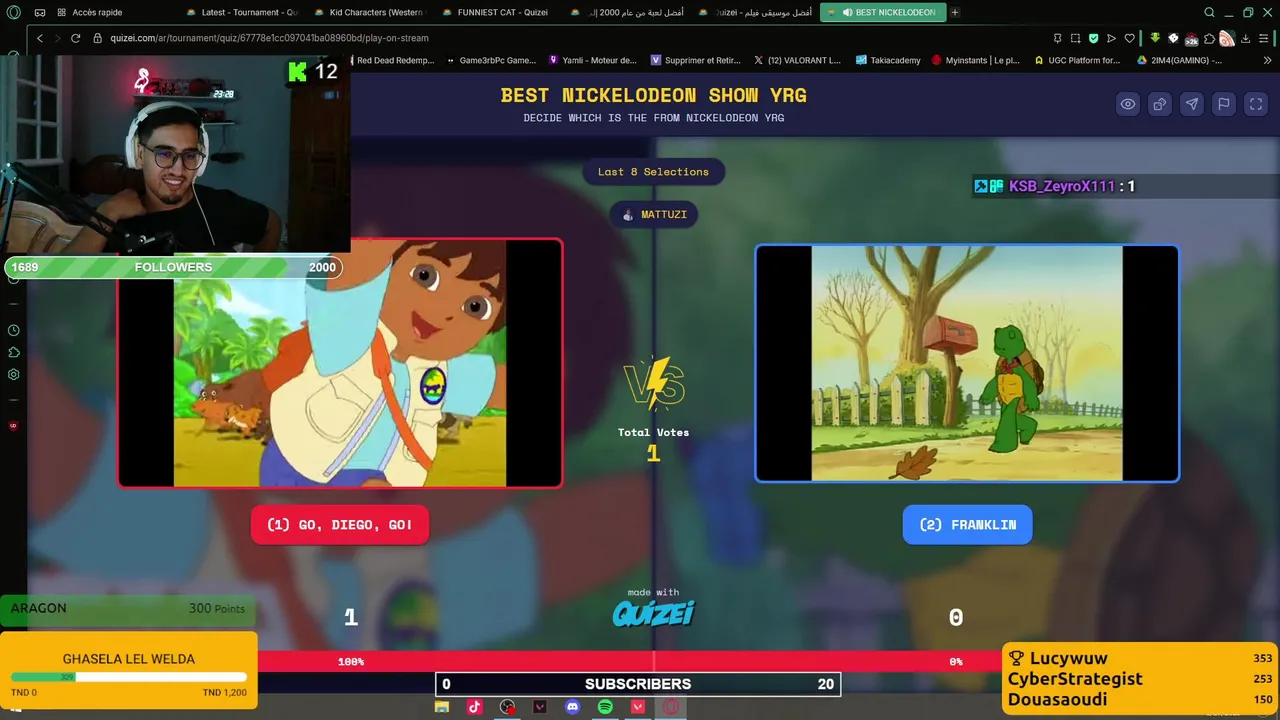Image resolution: width=1280 pixels, height=720 pixels.
Task: Click the MATTUZI creator badge
Action: coord(654,214)
